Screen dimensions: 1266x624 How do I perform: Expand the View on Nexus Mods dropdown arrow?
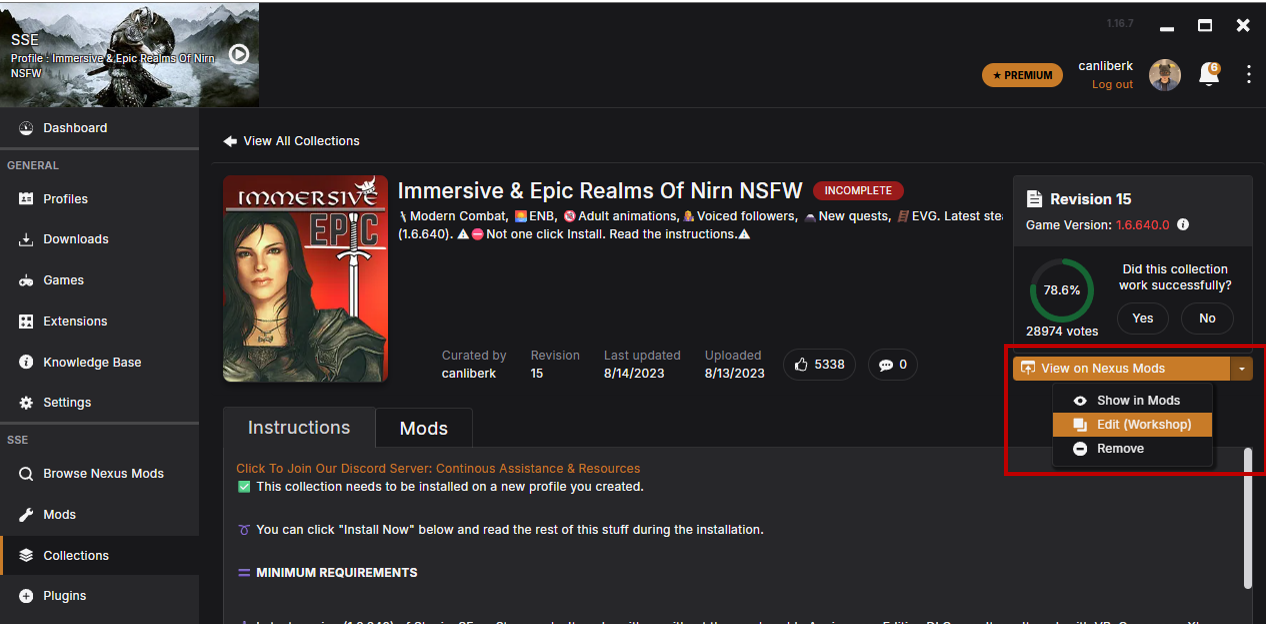coord(1241,369)
